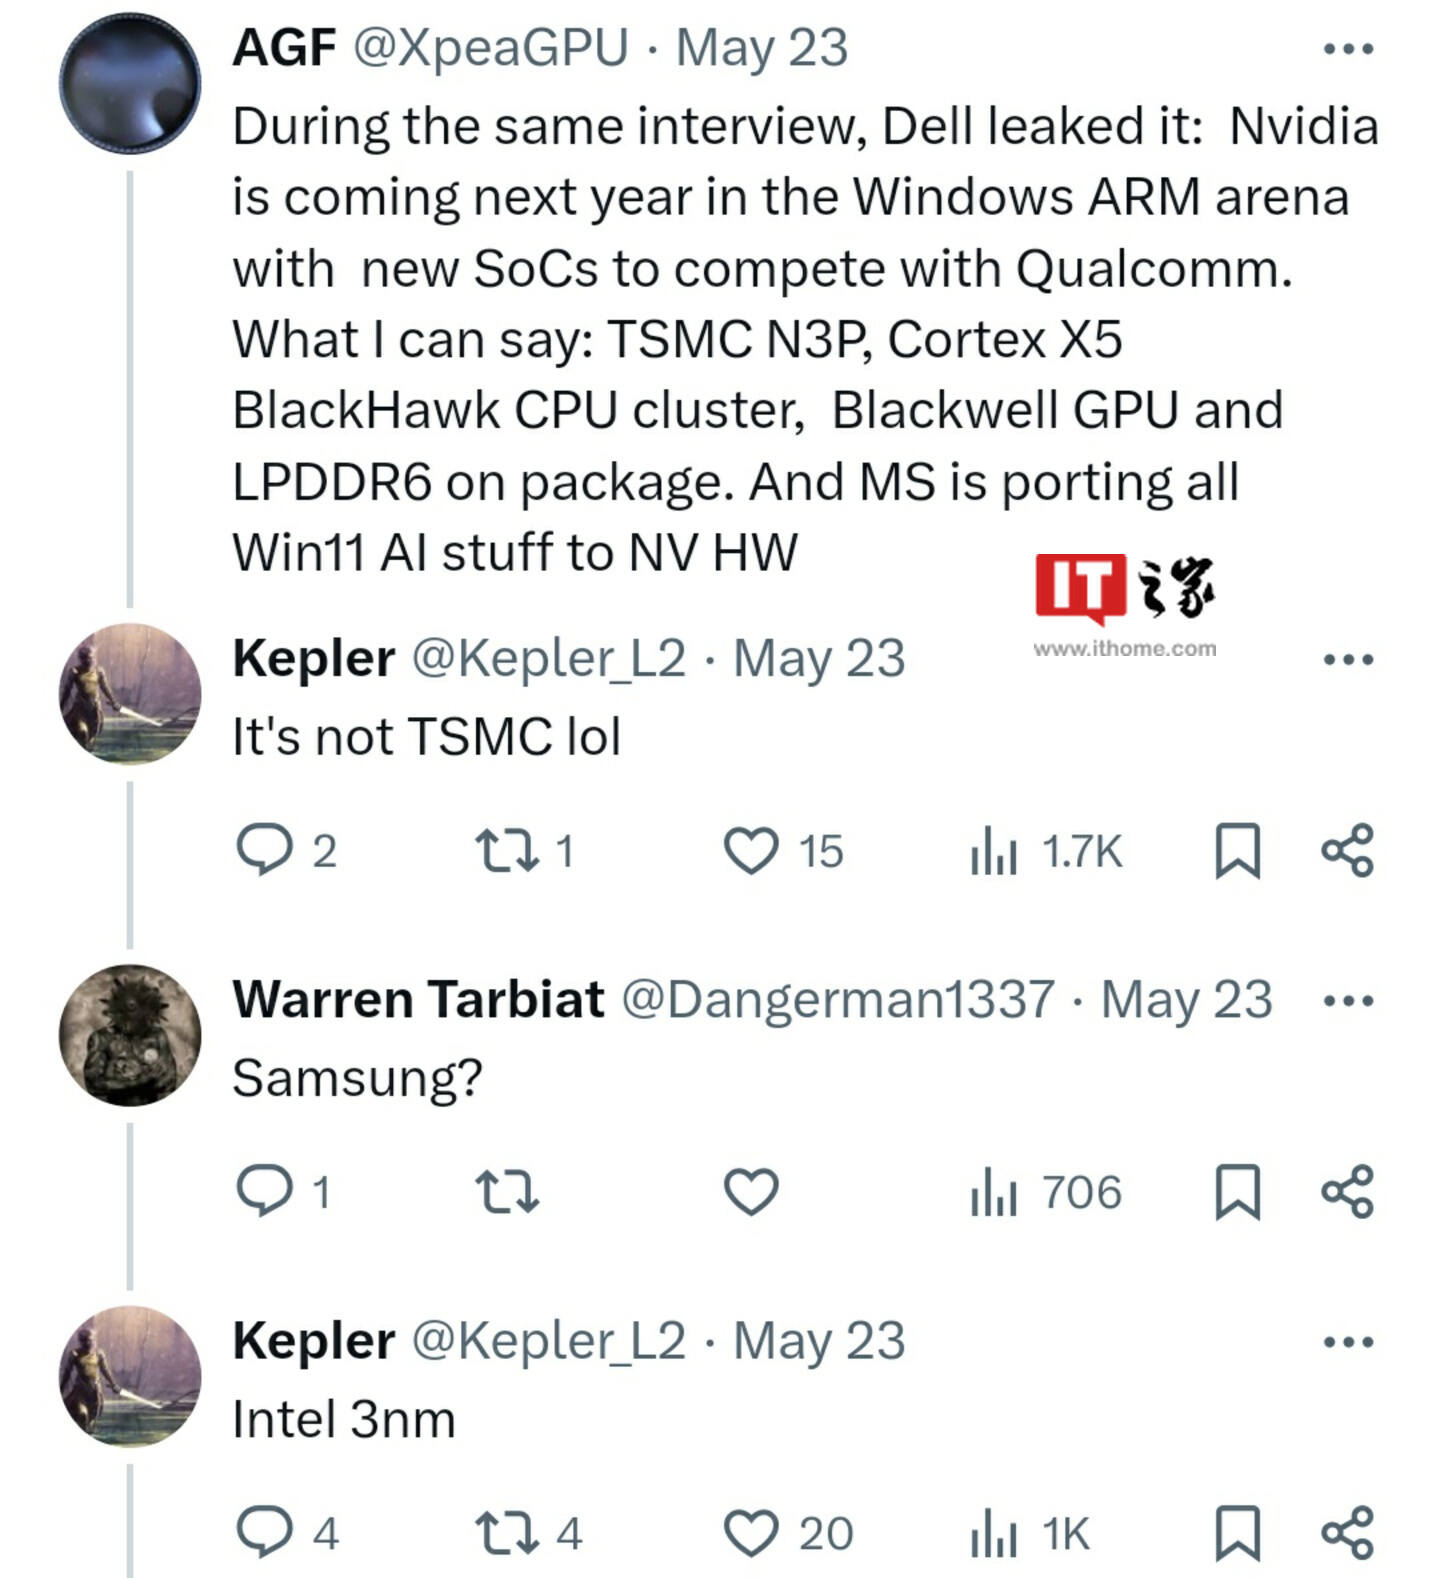Image resolution: width=1440 pixels, height=1578 pixels.
Task: Like Warren Tarbiat's "Samsung?" tweet
Action: tap(750, 1192)
